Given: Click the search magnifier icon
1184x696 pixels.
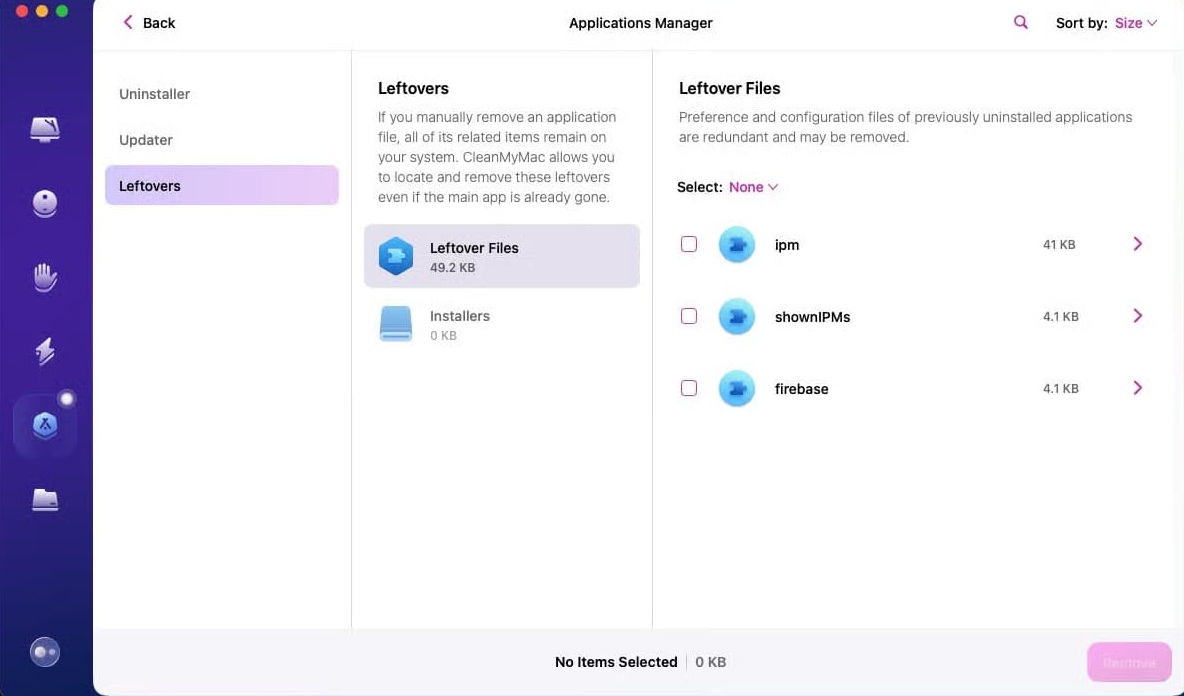Looking at the screenshot, I should [x=1020, y=23].
